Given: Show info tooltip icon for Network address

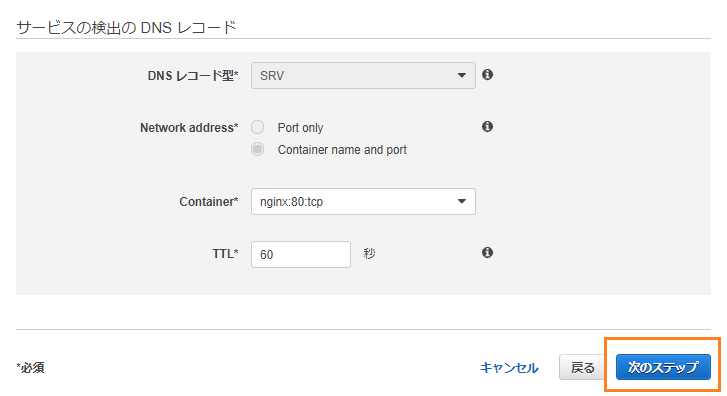Looking at the screenshot, I should click(487, 127).
